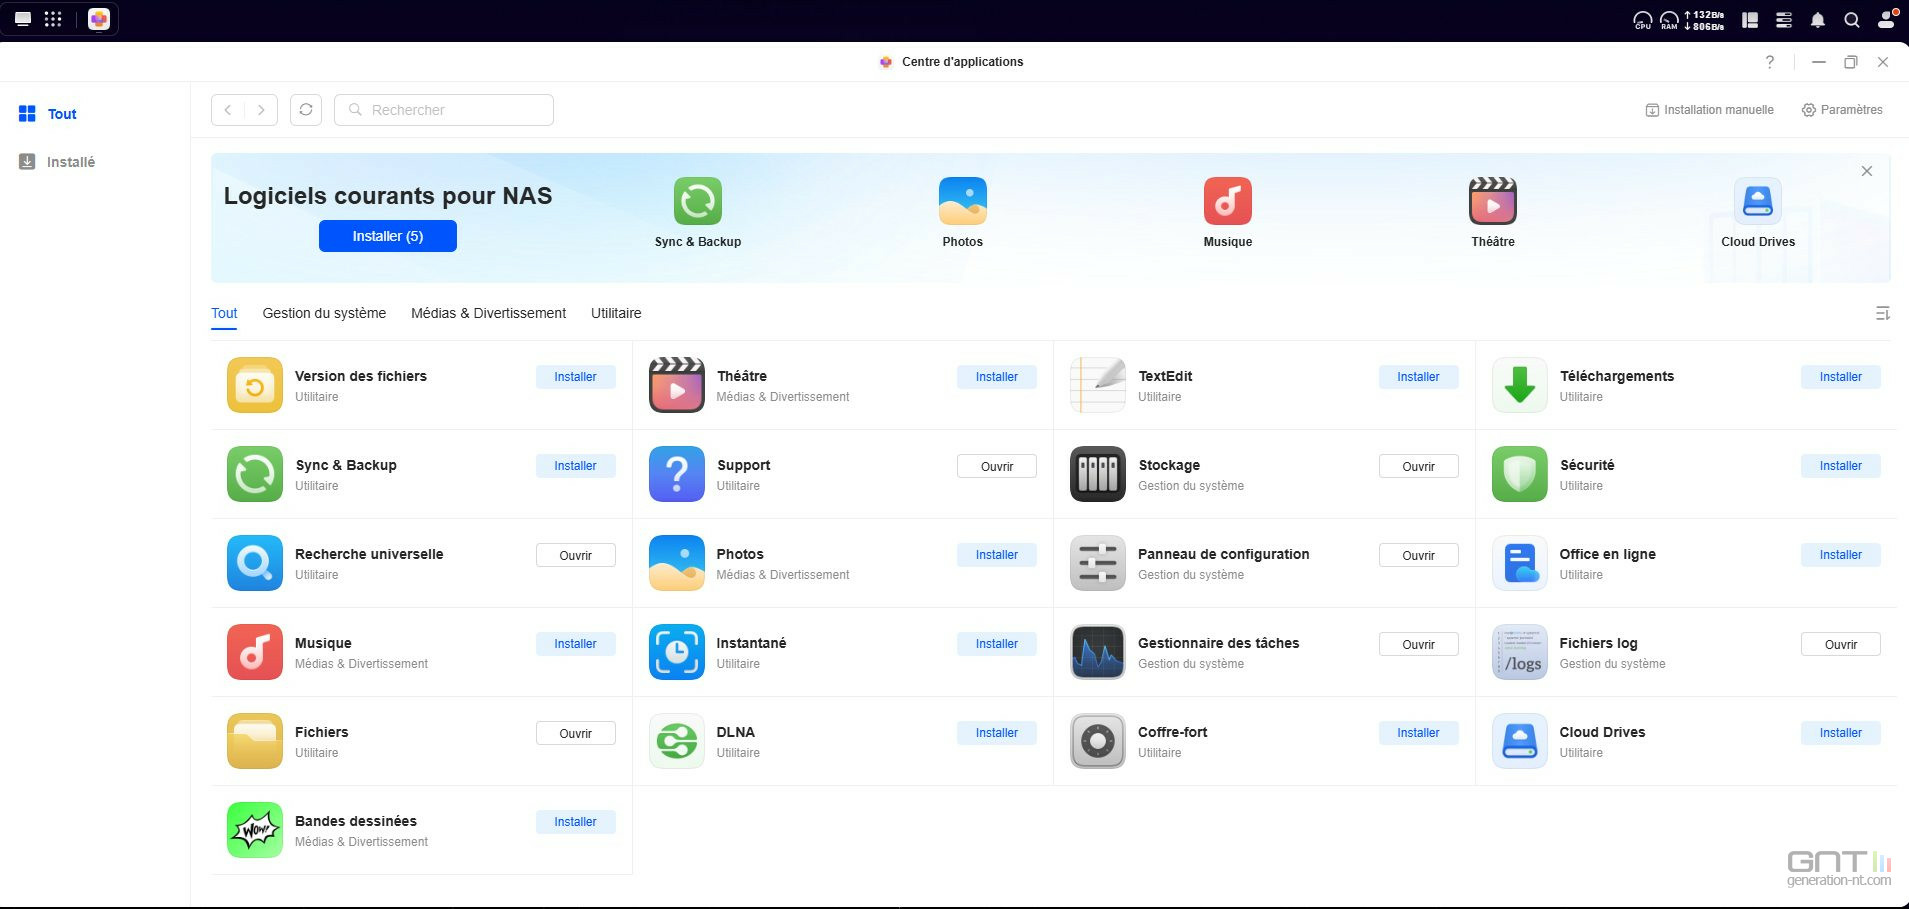Image resolution: width=1909 pixels, height=909 pixels.
Task: Open the notifications bell in top bar
Action: click(1818, 20)
